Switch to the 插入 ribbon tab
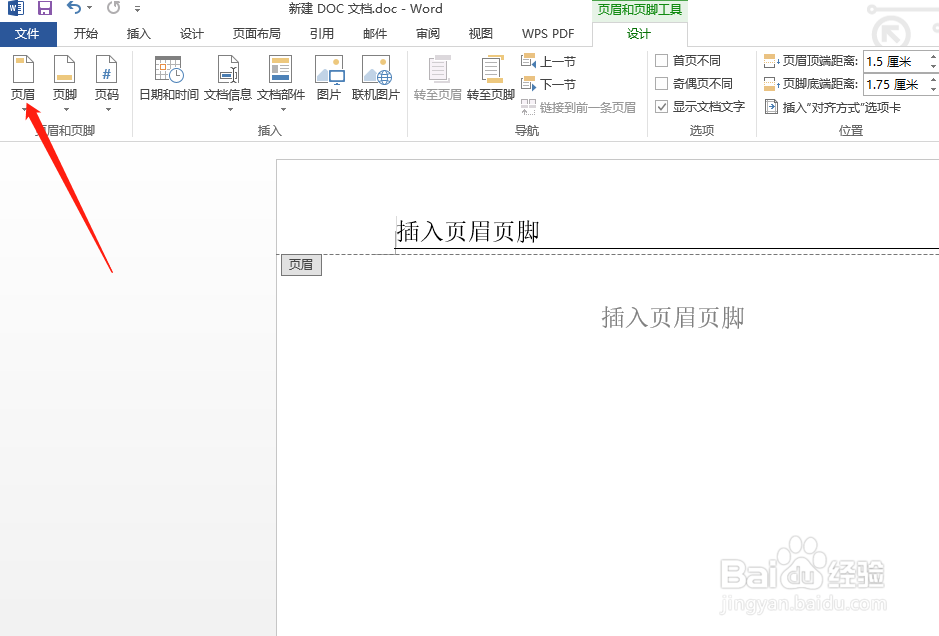The image size is (939, 636). [x=138, y=33]
